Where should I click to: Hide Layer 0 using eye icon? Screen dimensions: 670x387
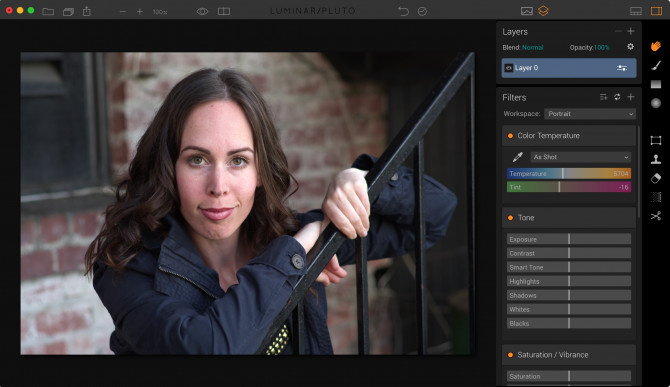click(x=508, y=68)
